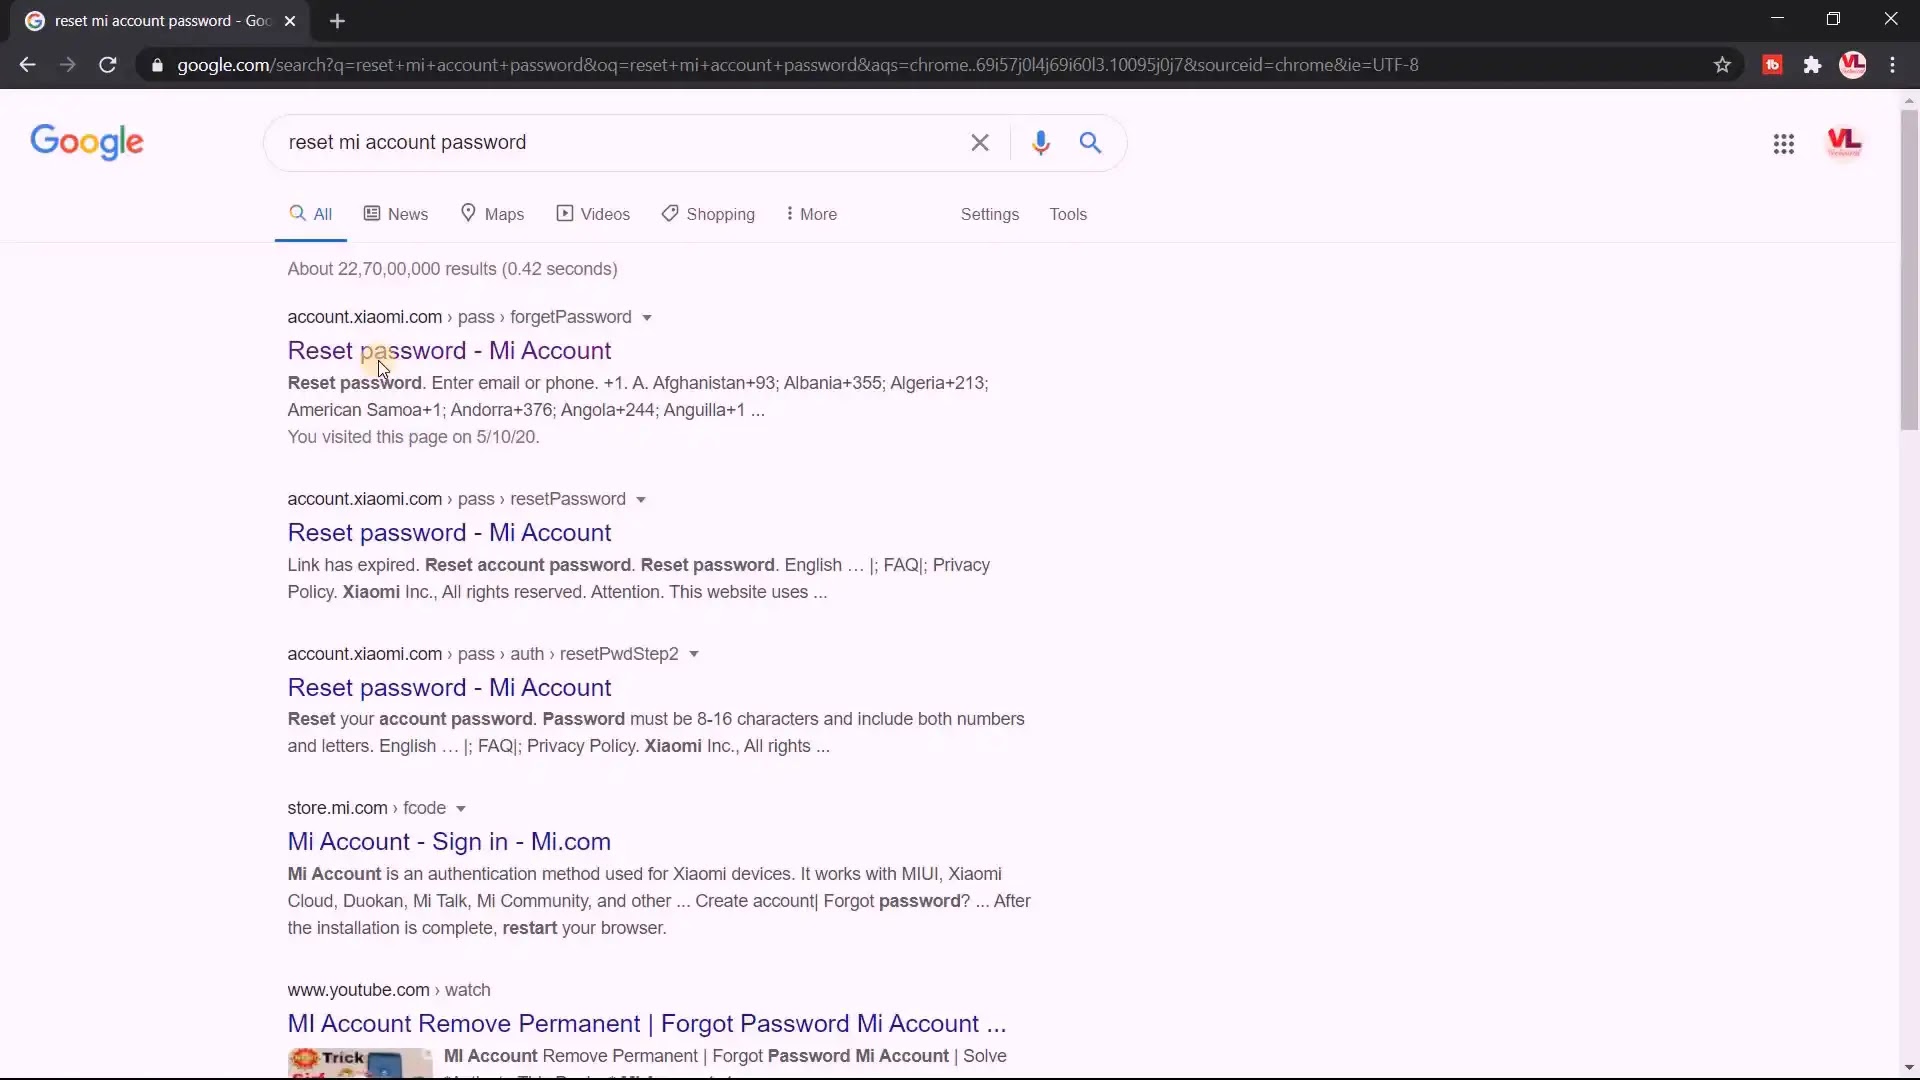Expand store.mi.com fcode result arrow
1920x1080 pixels.
pyautogui.click(x=461, y=809)
